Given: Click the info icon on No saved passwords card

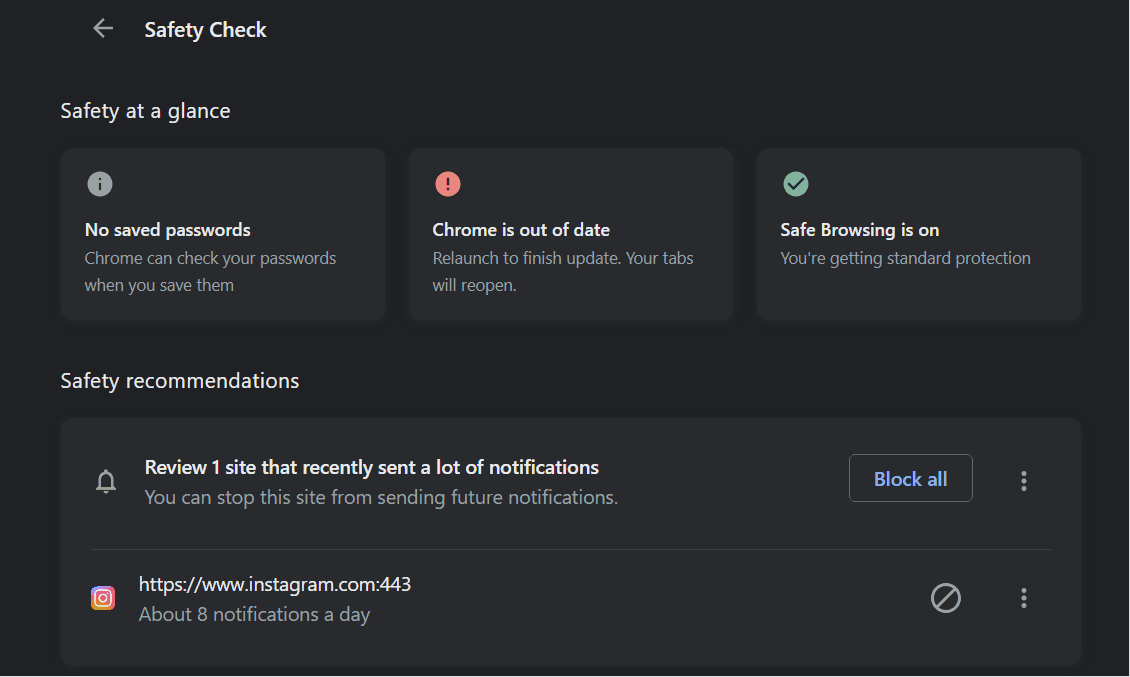Looking at the screenshot, I should 98,183.
